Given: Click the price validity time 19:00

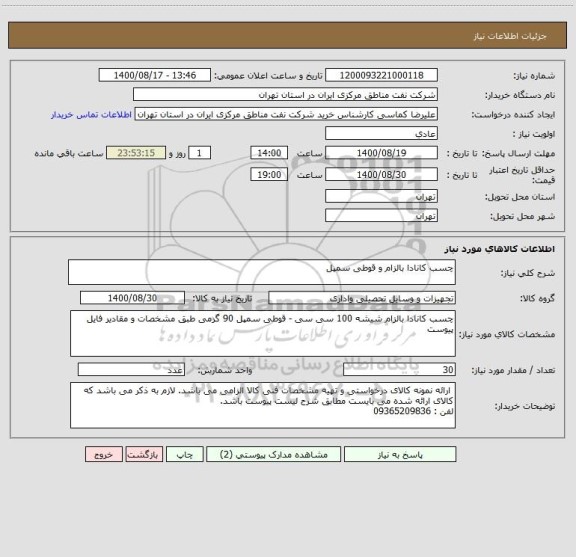Looking at the screenshot, I should (x=269, y=175).
